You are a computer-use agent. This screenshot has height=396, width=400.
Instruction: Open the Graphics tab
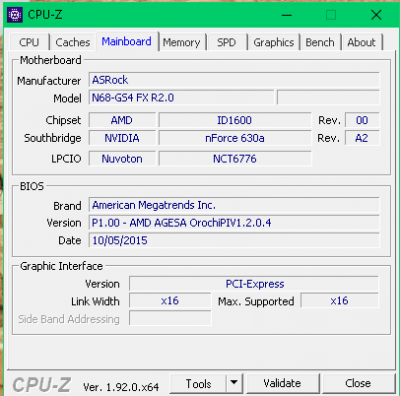[x=274, y=42]
